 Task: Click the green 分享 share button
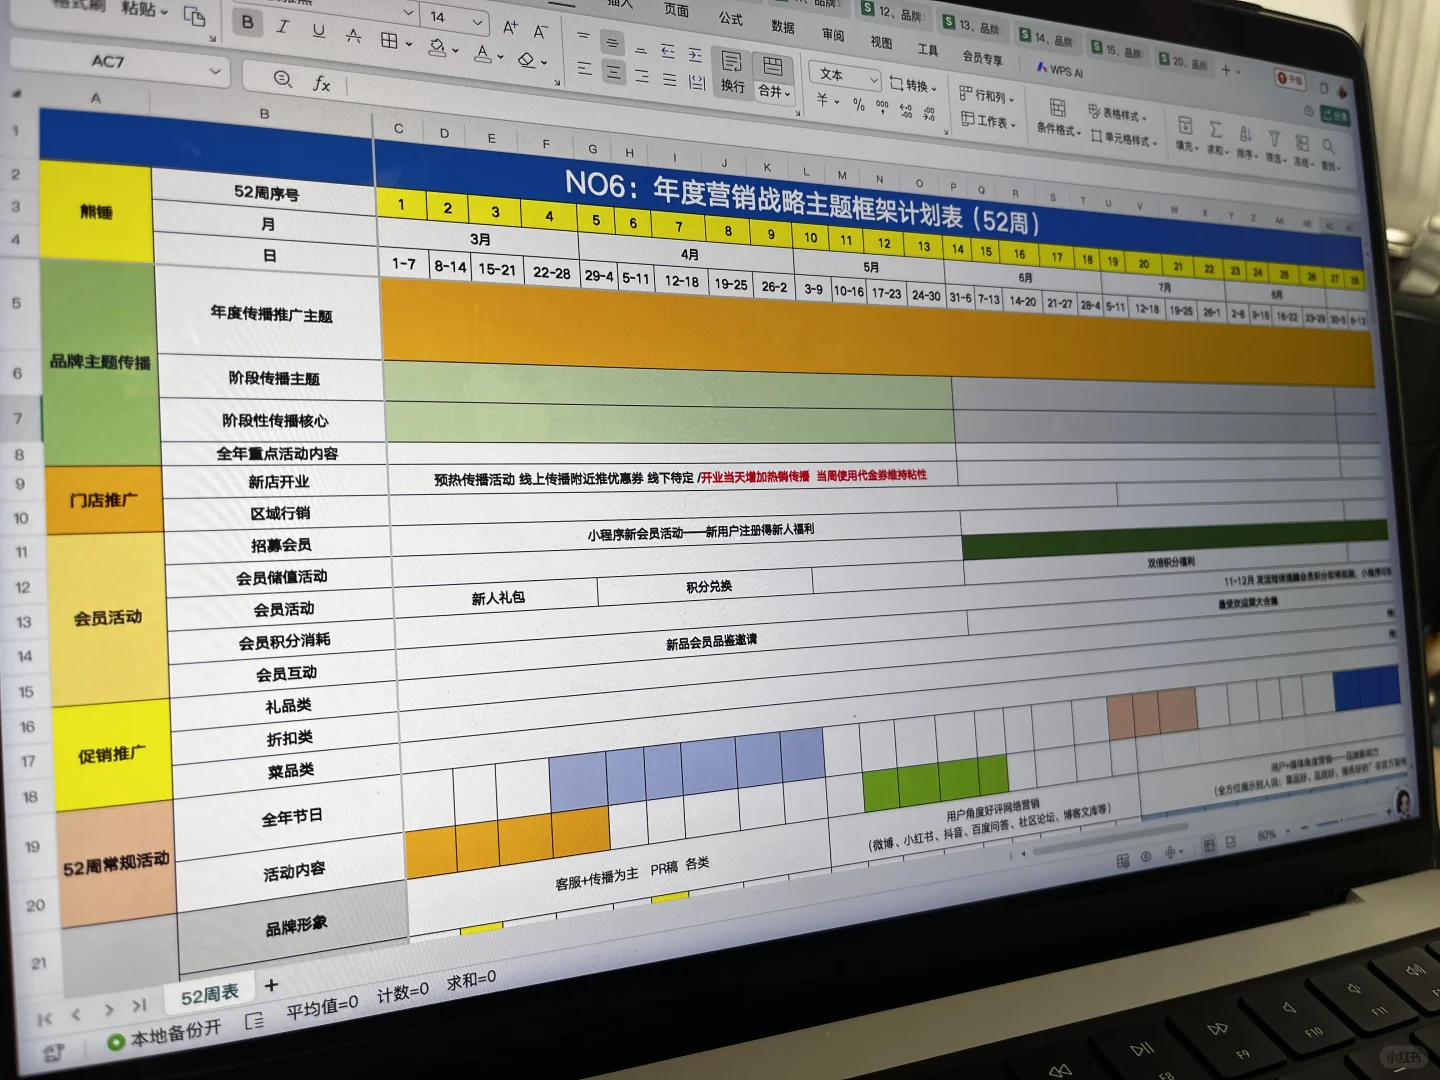[1335, 116]
